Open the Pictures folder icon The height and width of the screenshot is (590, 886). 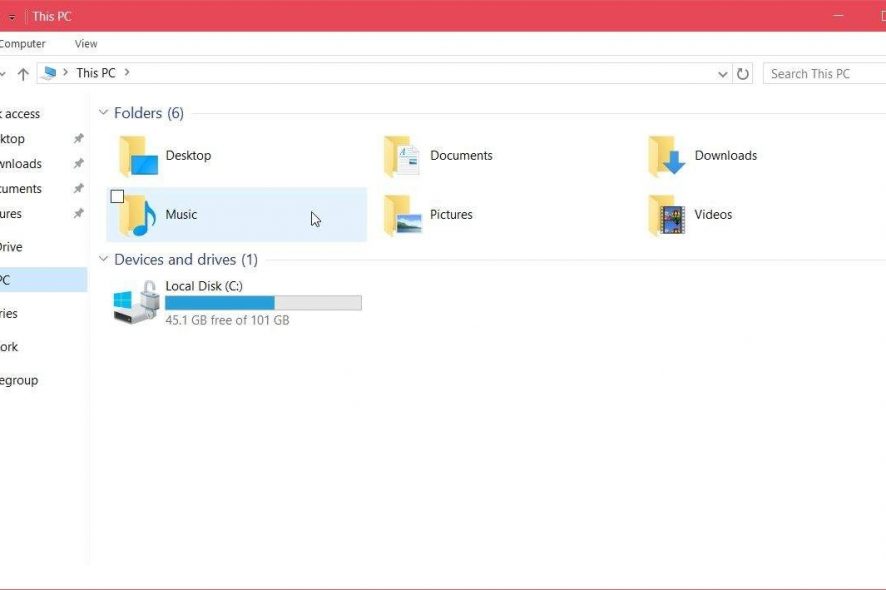pos(402,215)
